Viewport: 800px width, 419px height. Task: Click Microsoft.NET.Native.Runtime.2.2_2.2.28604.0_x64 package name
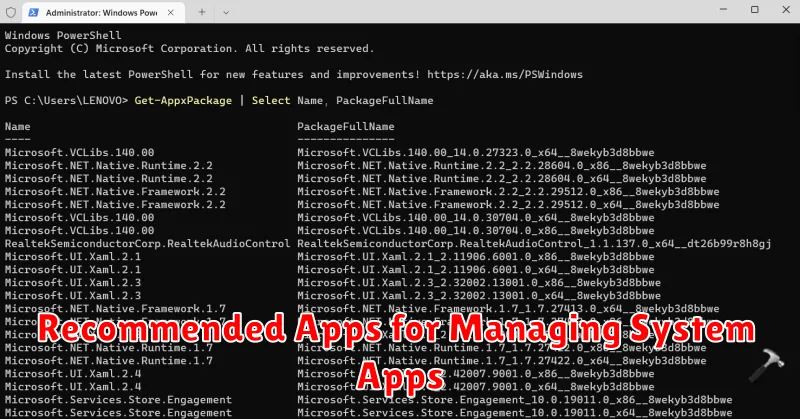pyautogui.click(x=502, y=179)
